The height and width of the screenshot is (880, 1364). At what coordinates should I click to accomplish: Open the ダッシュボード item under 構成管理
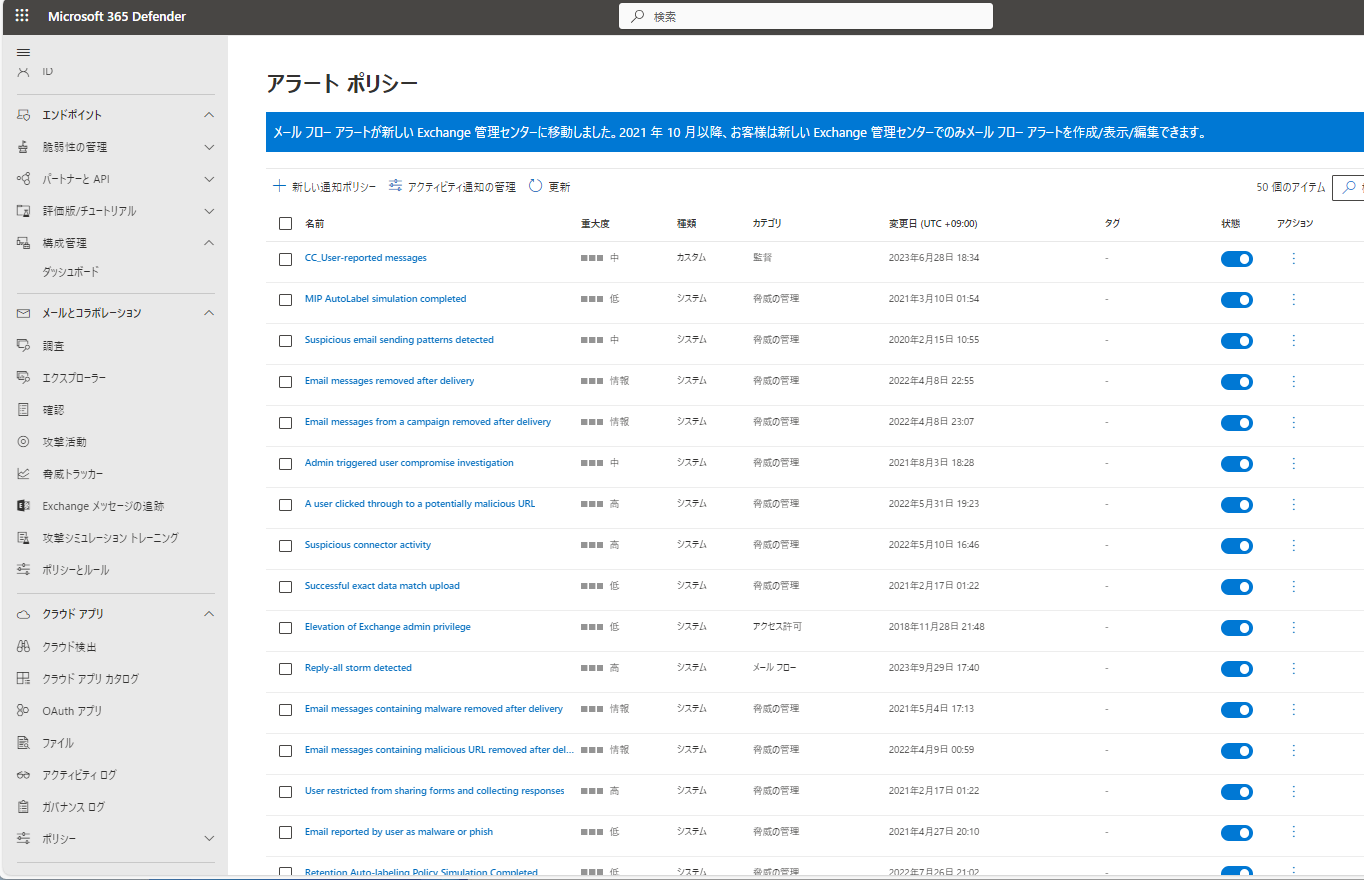(x=71, y=272)
